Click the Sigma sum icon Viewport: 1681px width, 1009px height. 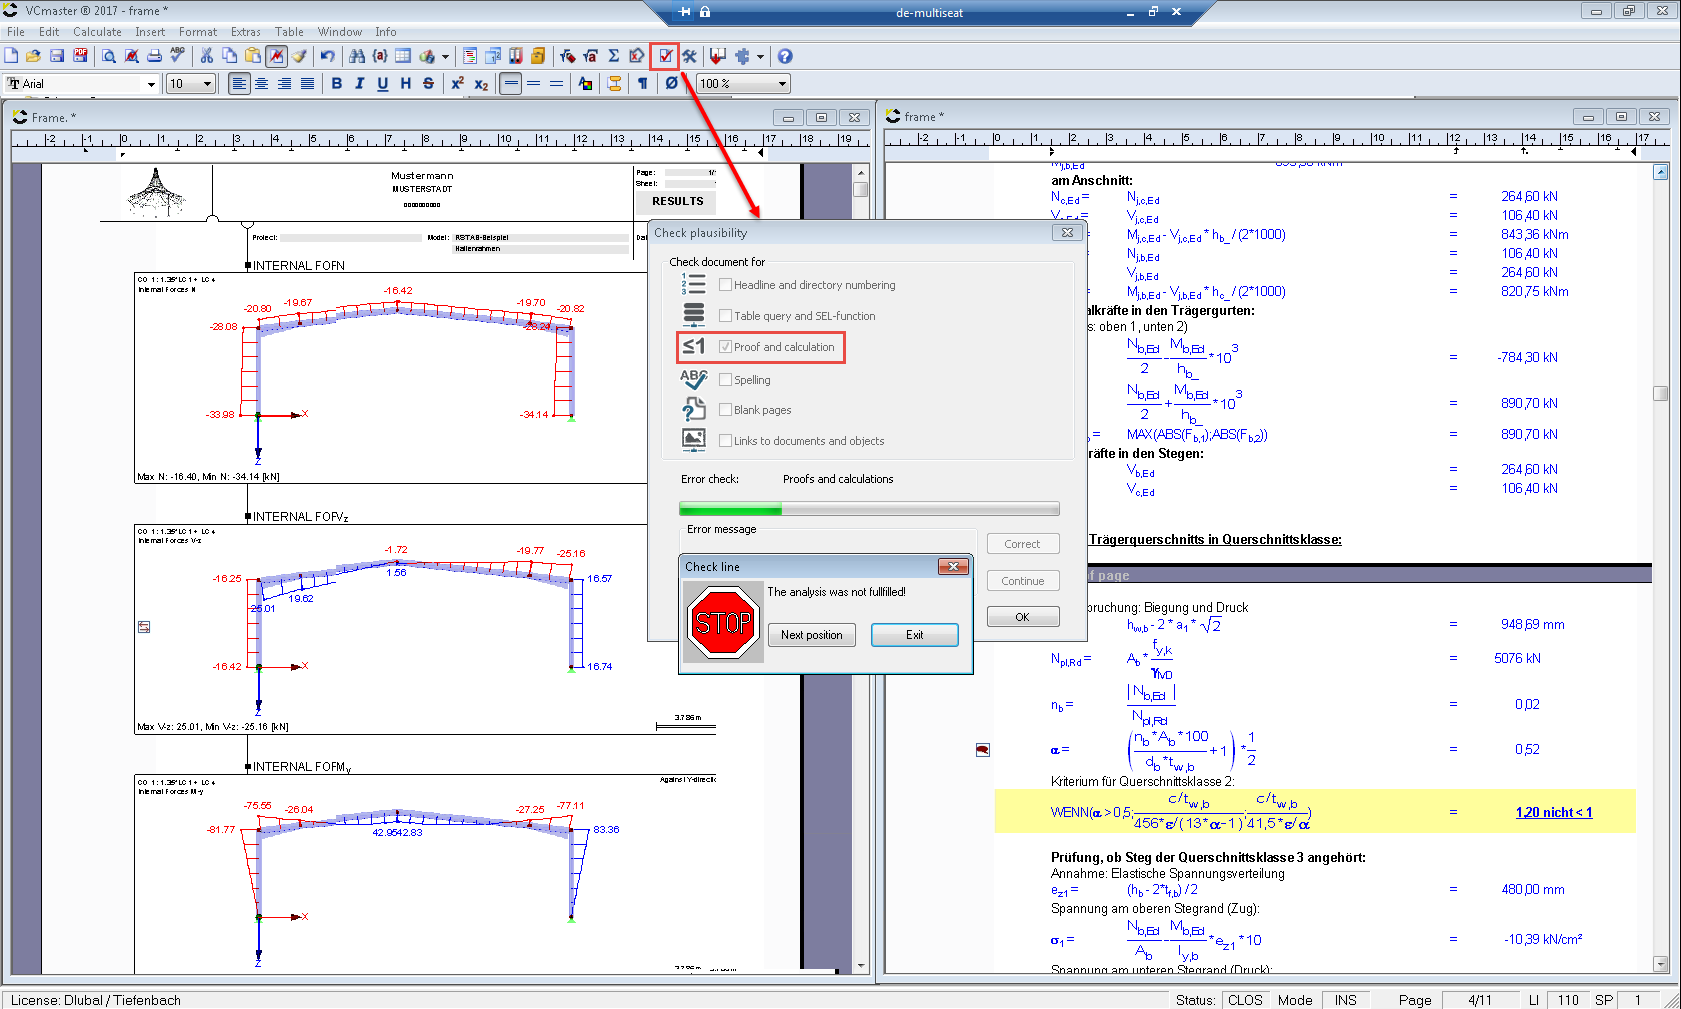[614, 56]
